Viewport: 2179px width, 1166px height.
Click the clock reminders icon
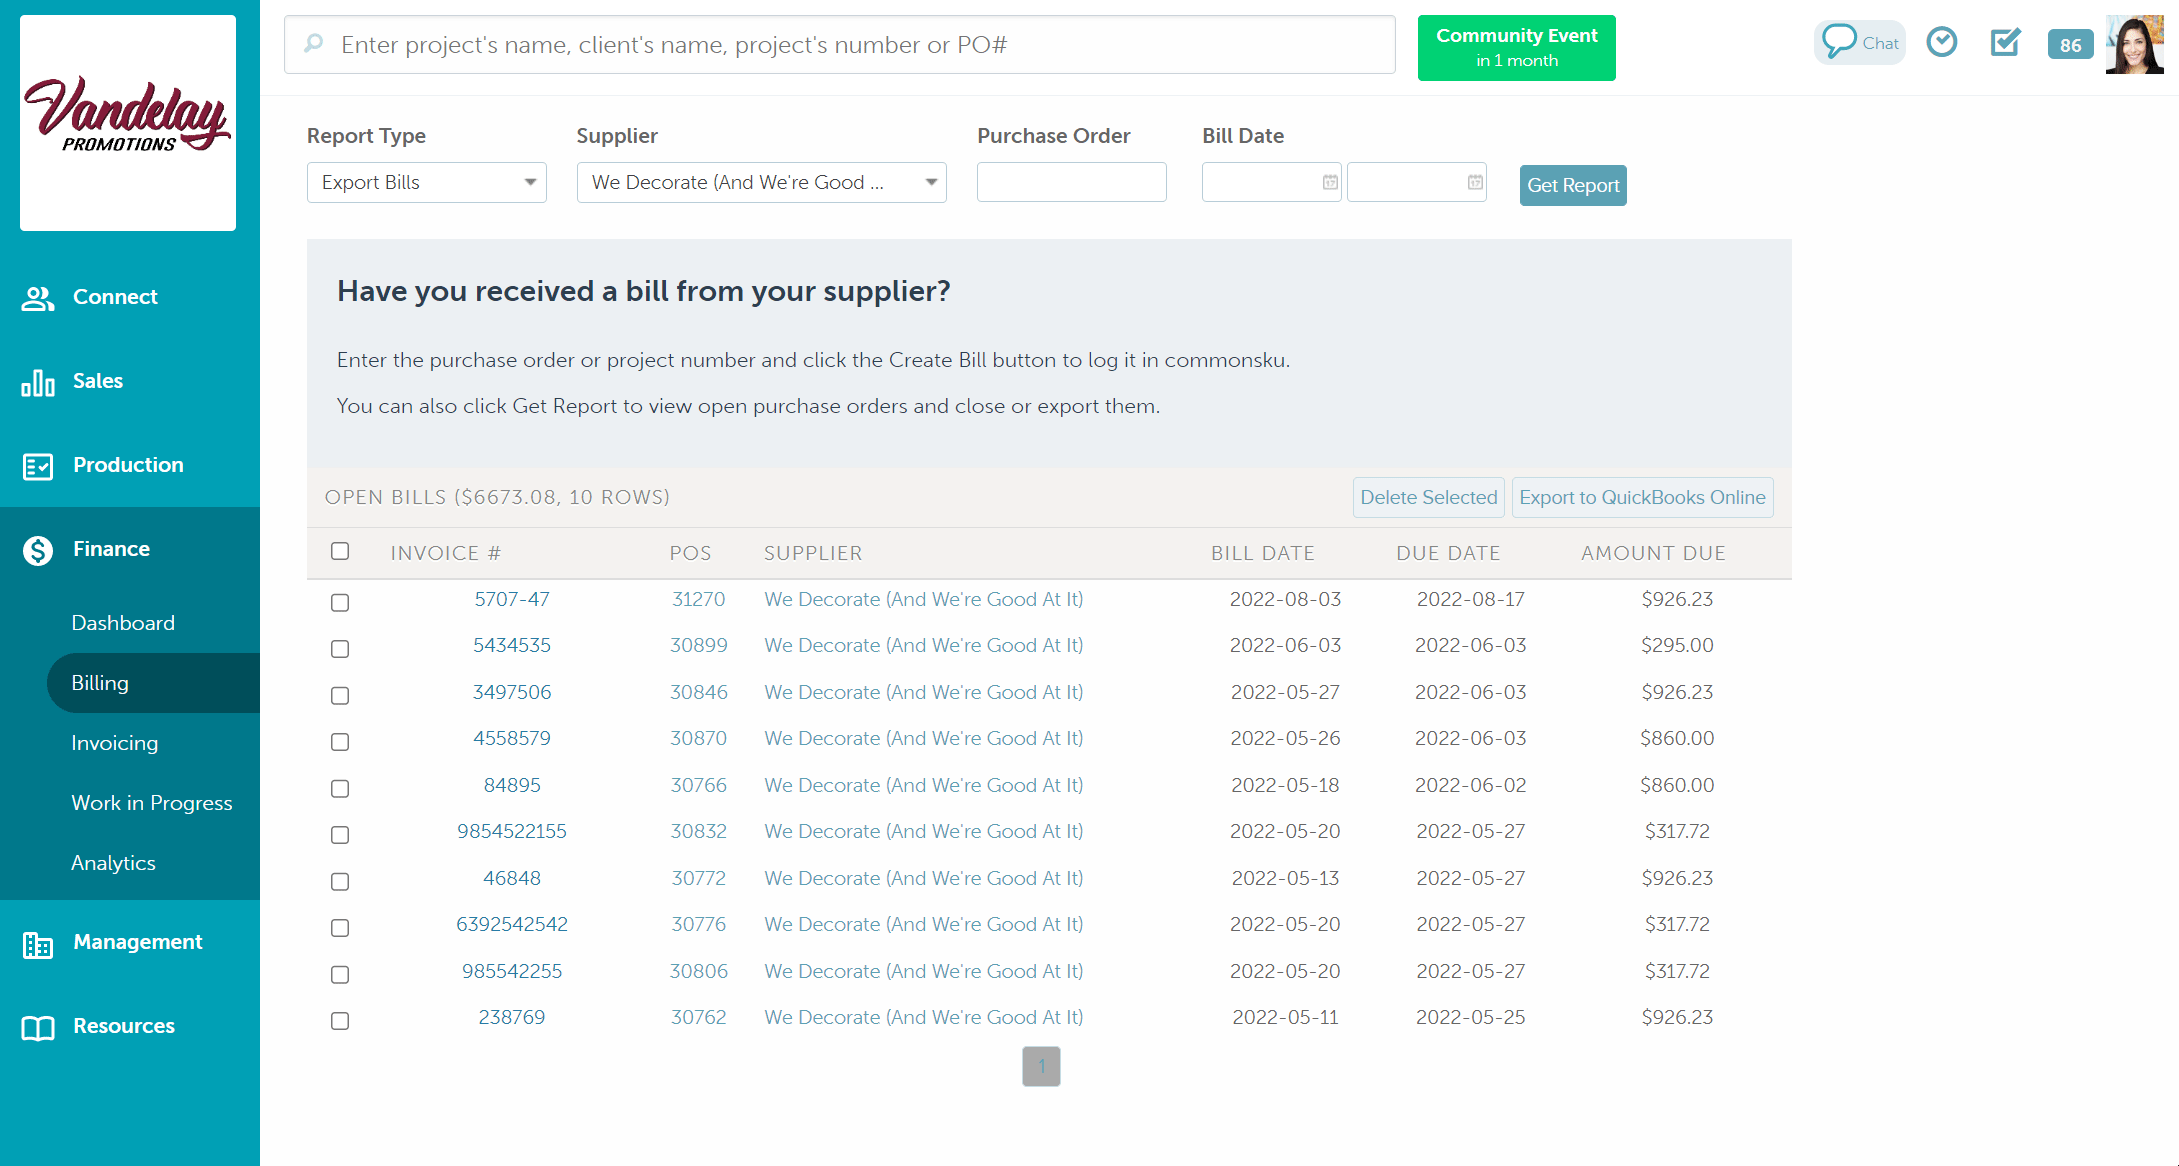coord(1941,42)
